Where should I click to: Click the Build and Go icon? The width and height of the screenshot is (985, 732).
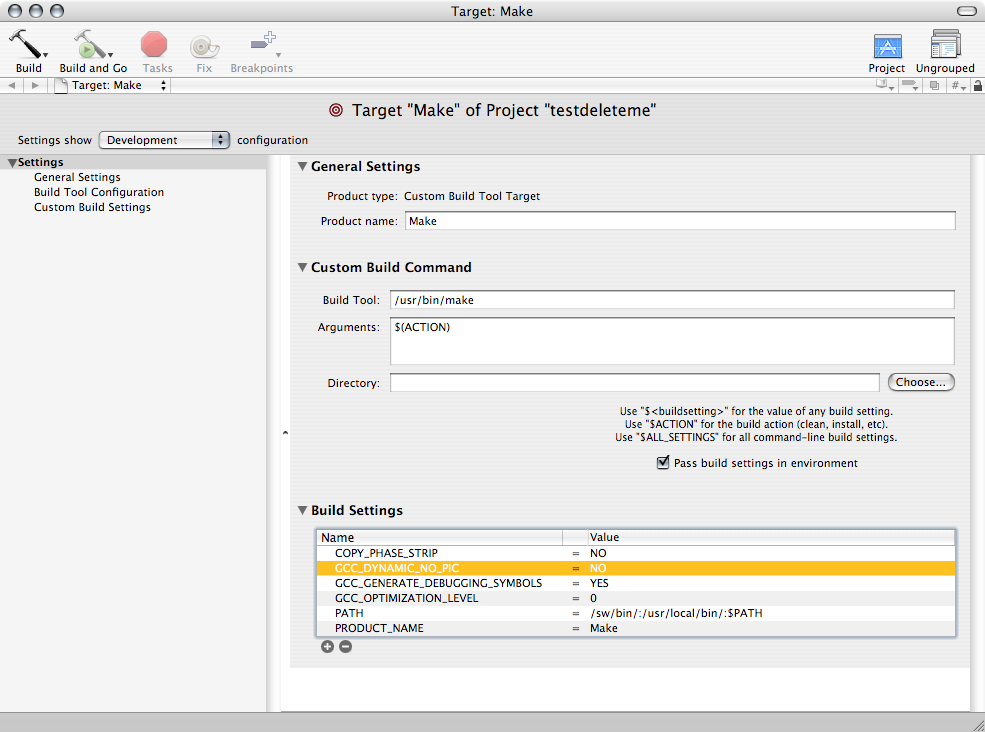click(x=90, y=45)
